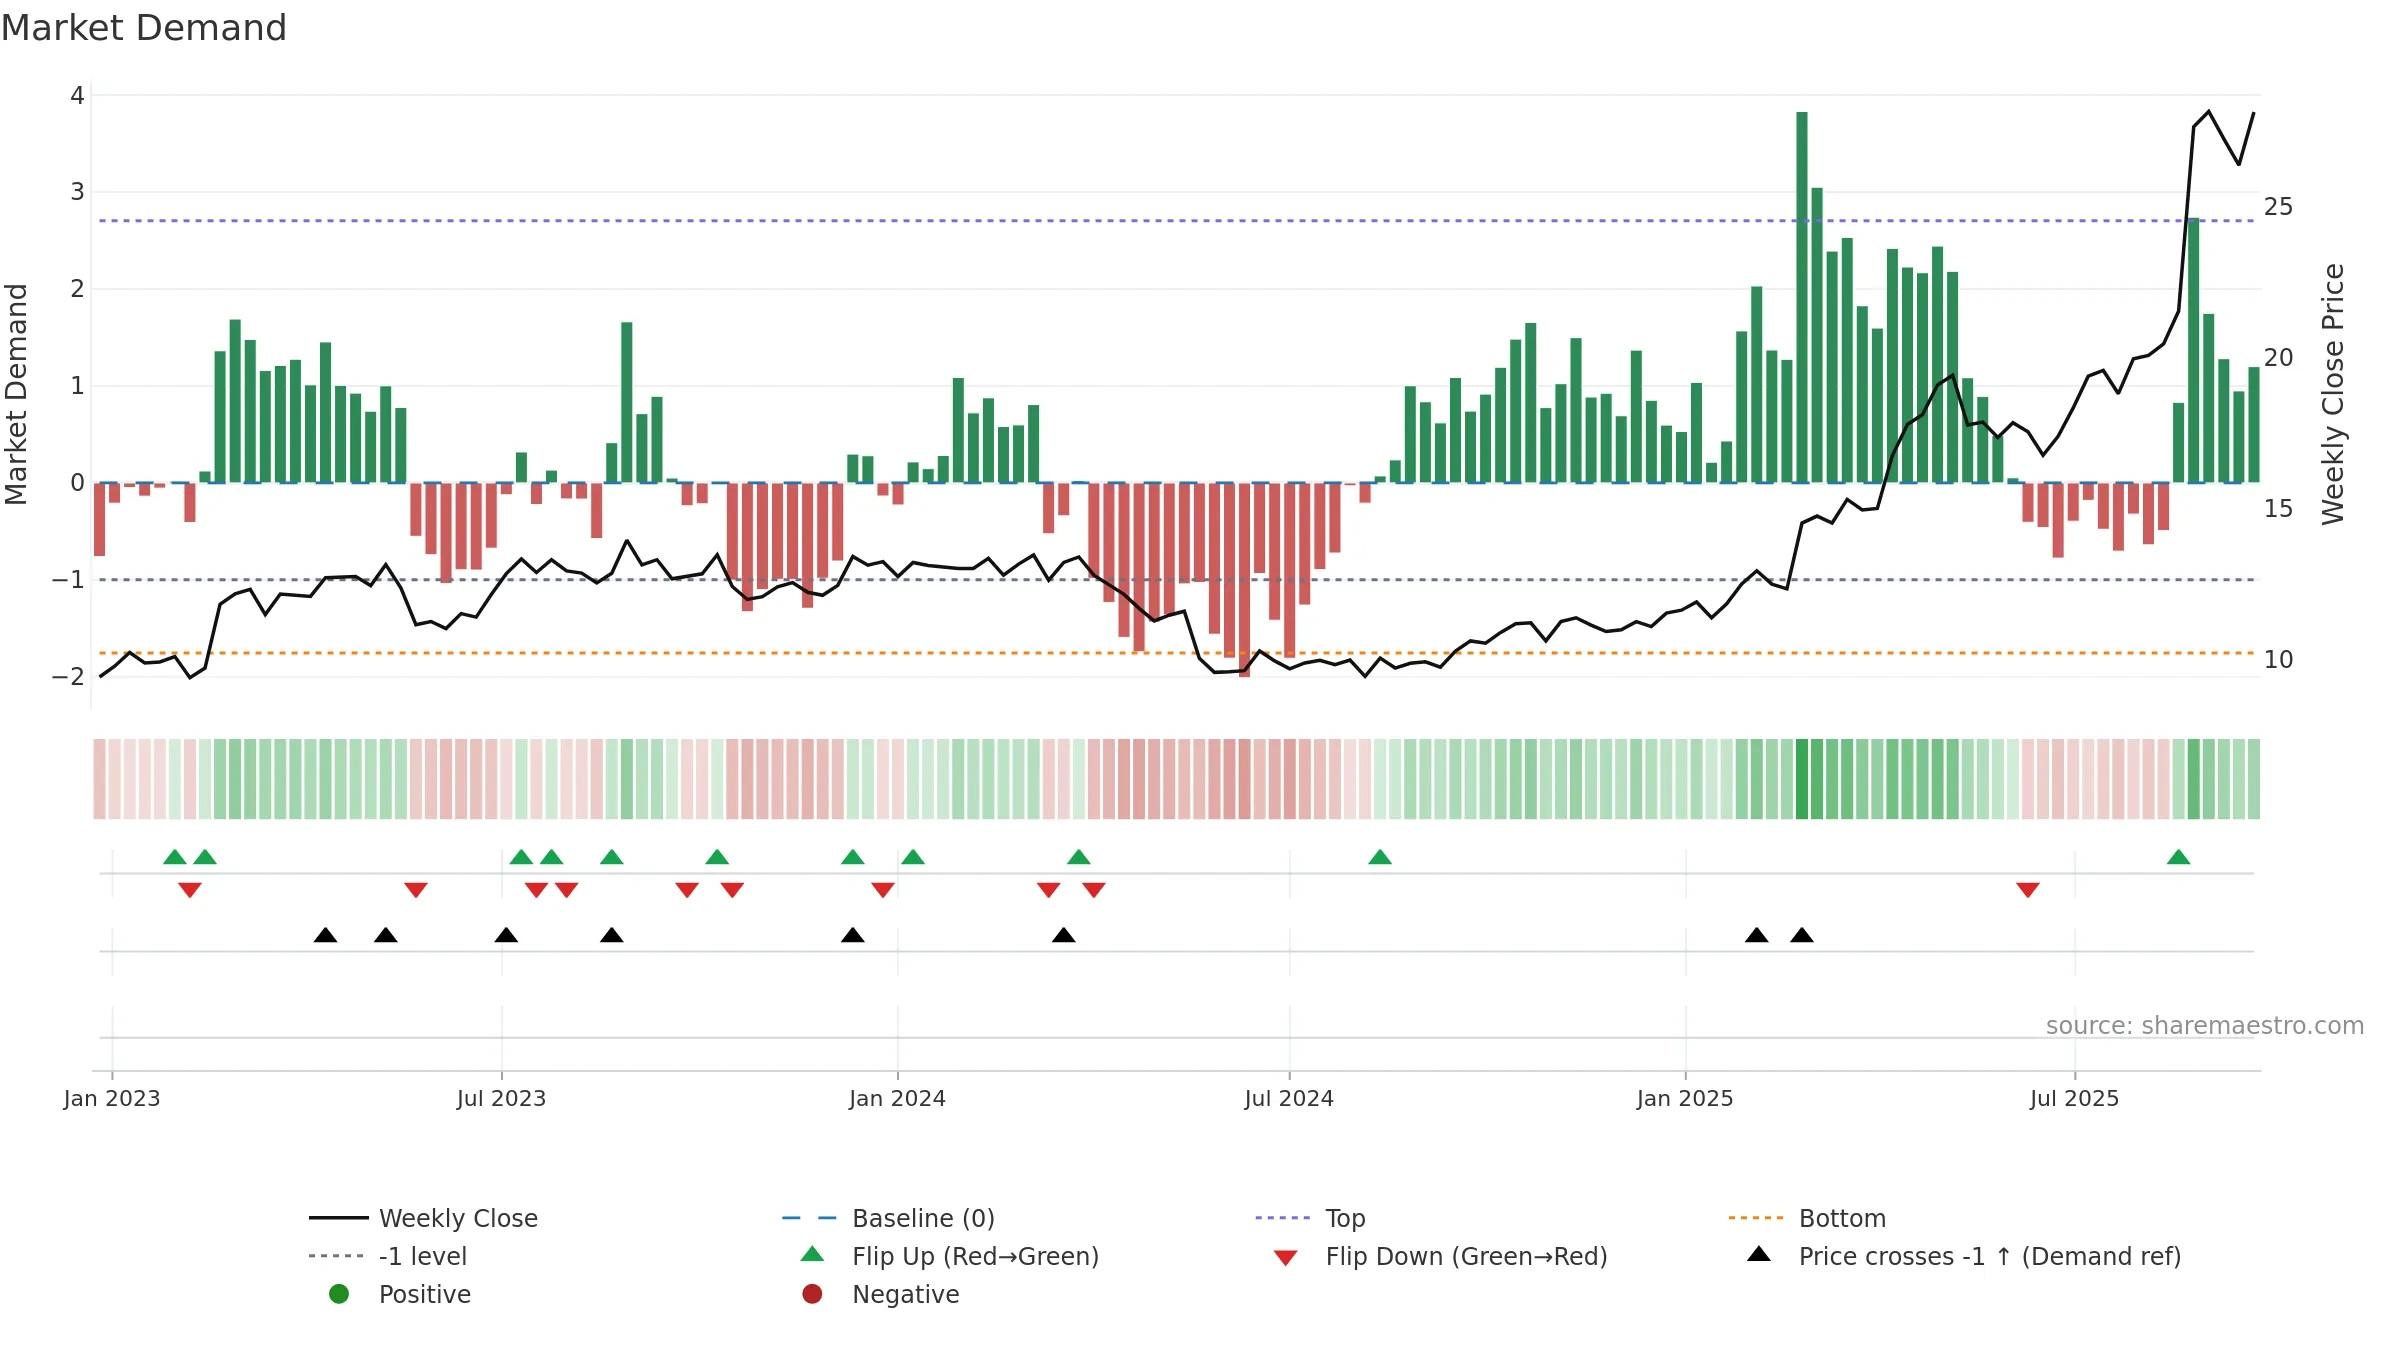Viewport: 2400px width, 1350px height.
Task: Toggle the Weekly Close legend entry
Action: [x=423, y=1218]
